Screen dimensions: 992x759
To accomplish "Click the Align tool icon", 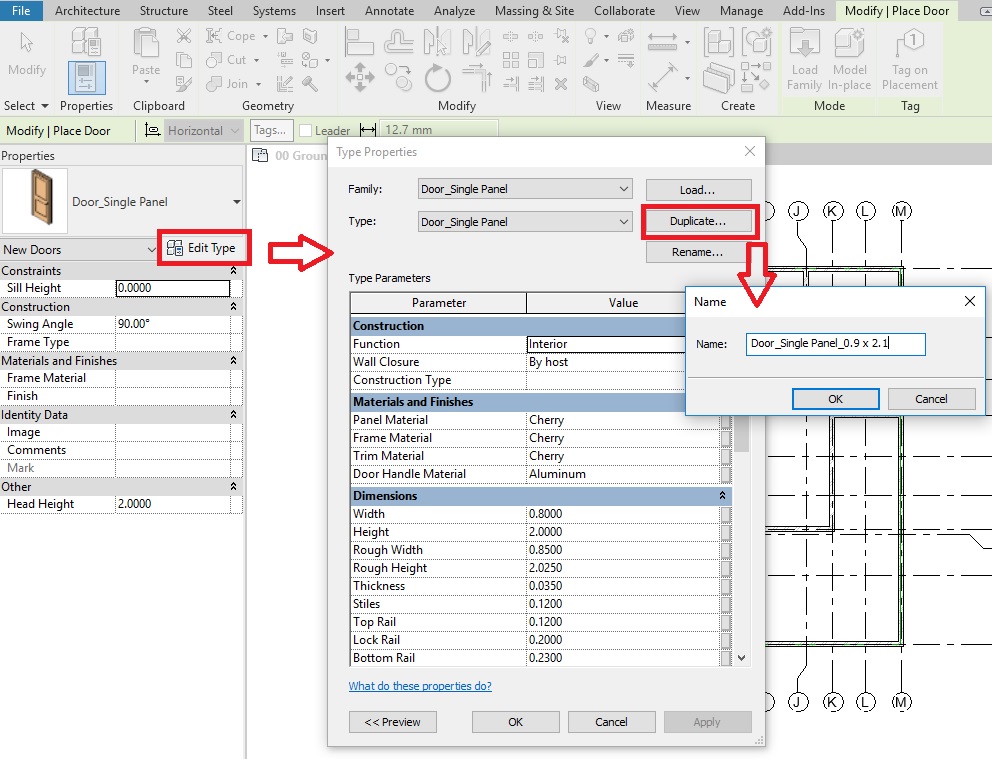I will coord(360,40).
